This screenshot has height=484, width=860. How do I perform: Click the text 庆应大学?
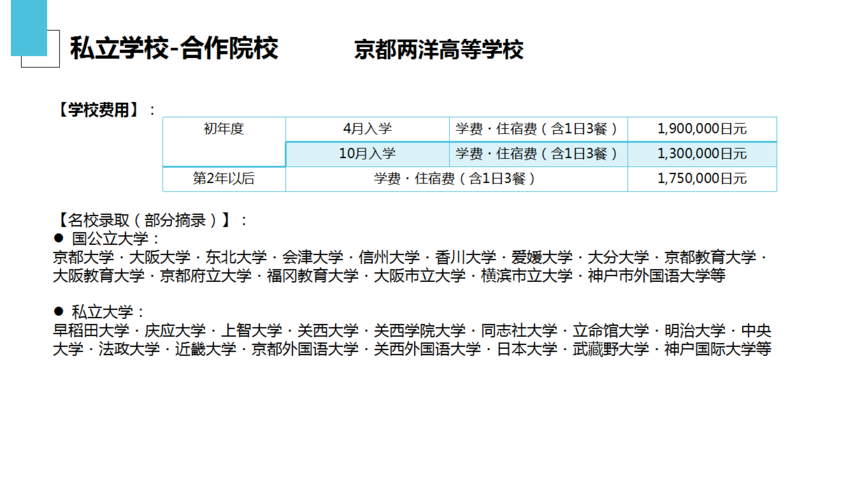coord(175,331)
